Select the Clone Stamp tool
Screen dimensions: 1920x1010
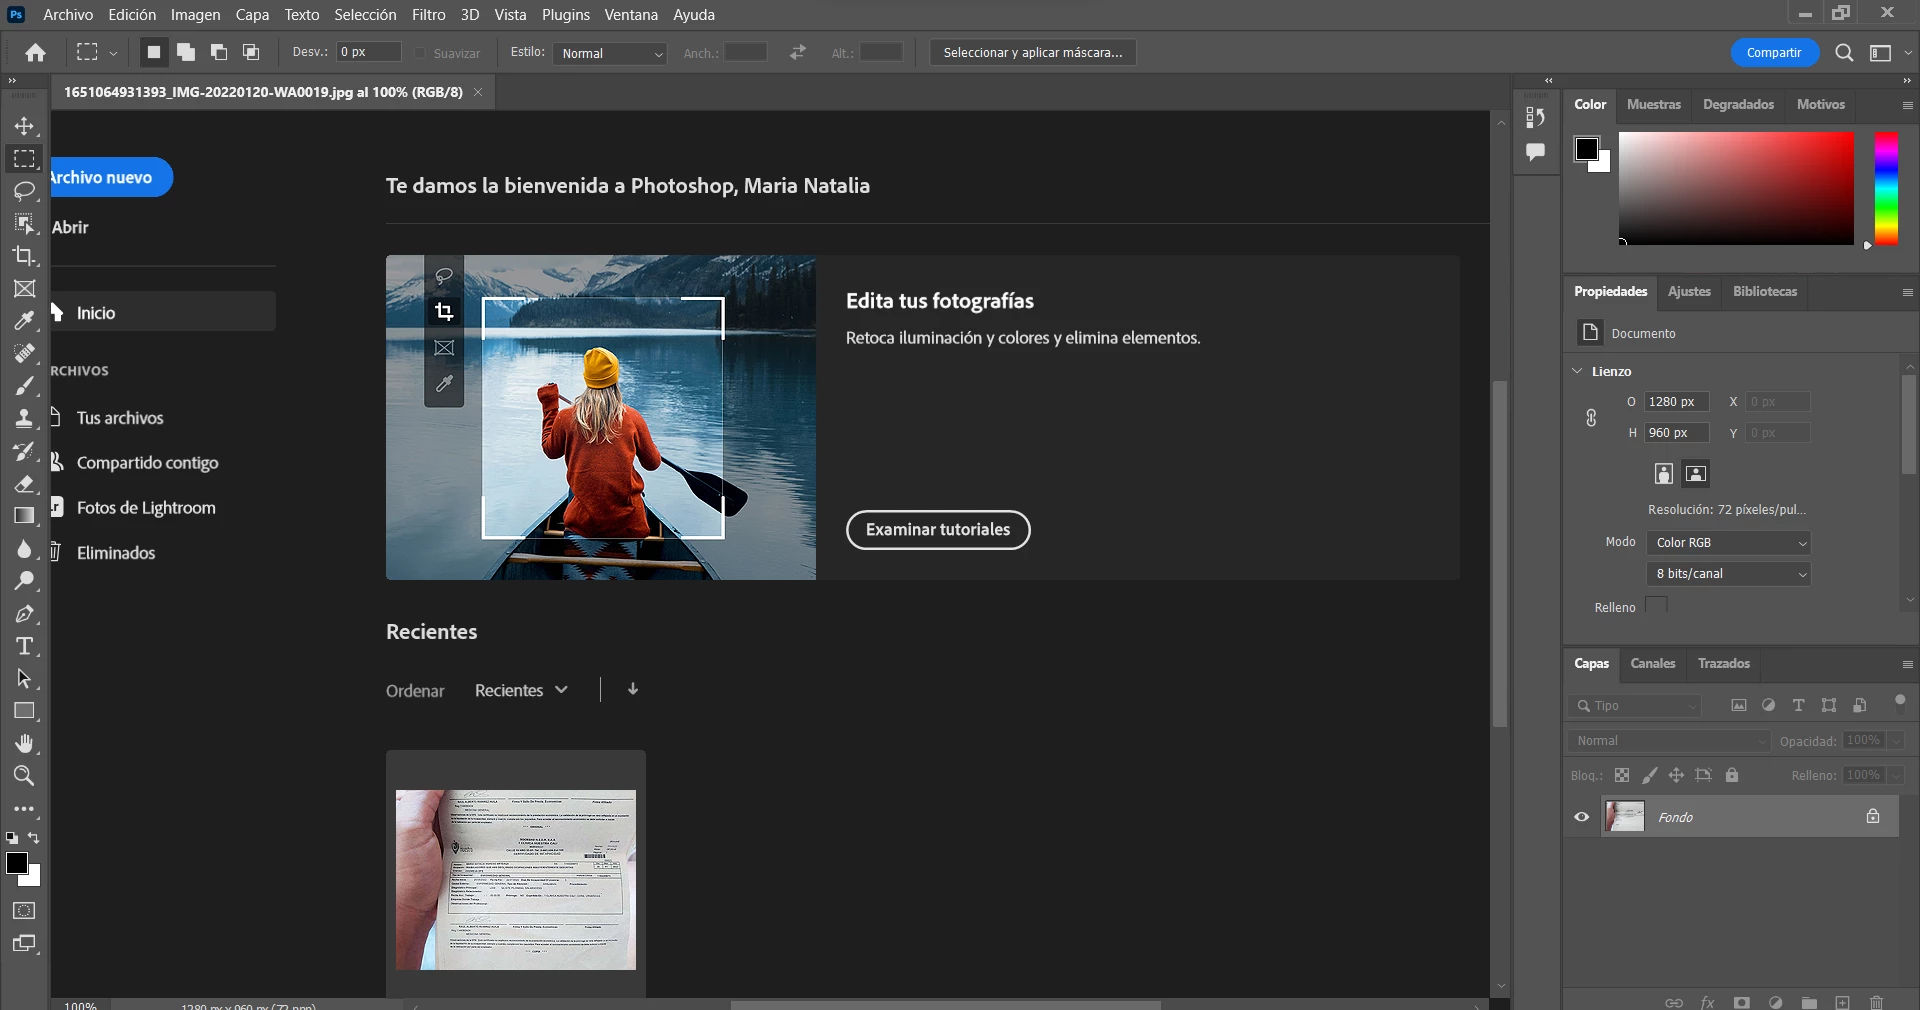(x=24, y=418)
